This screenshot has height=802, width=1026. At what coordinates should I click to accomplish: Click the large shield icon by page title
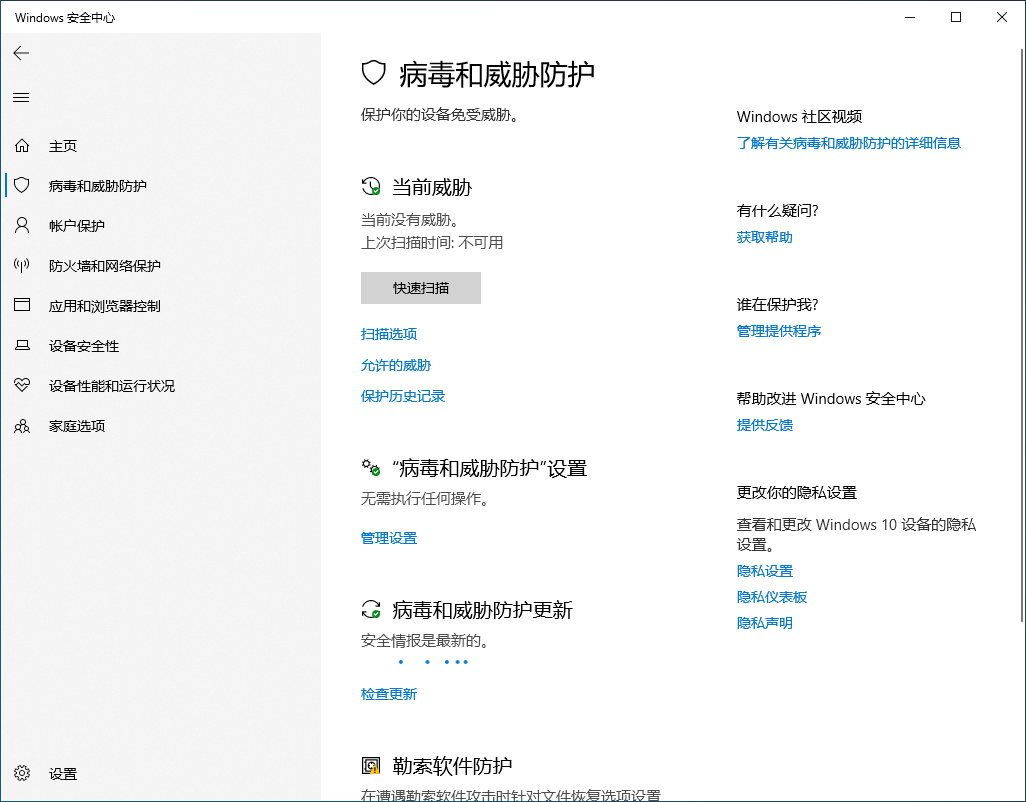374,73
